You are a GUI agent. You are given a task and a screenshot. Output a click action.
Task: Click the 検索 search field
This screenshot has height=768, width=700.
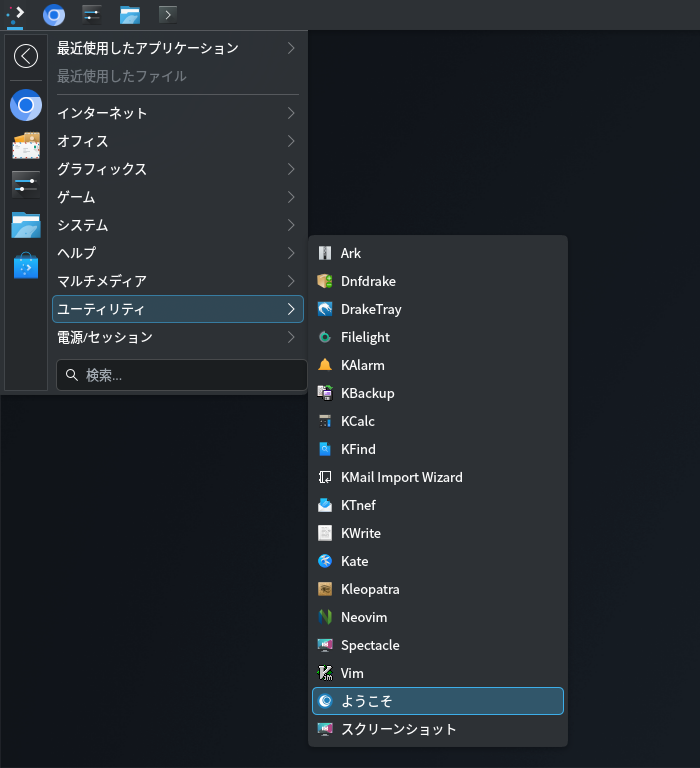[182, 375]
